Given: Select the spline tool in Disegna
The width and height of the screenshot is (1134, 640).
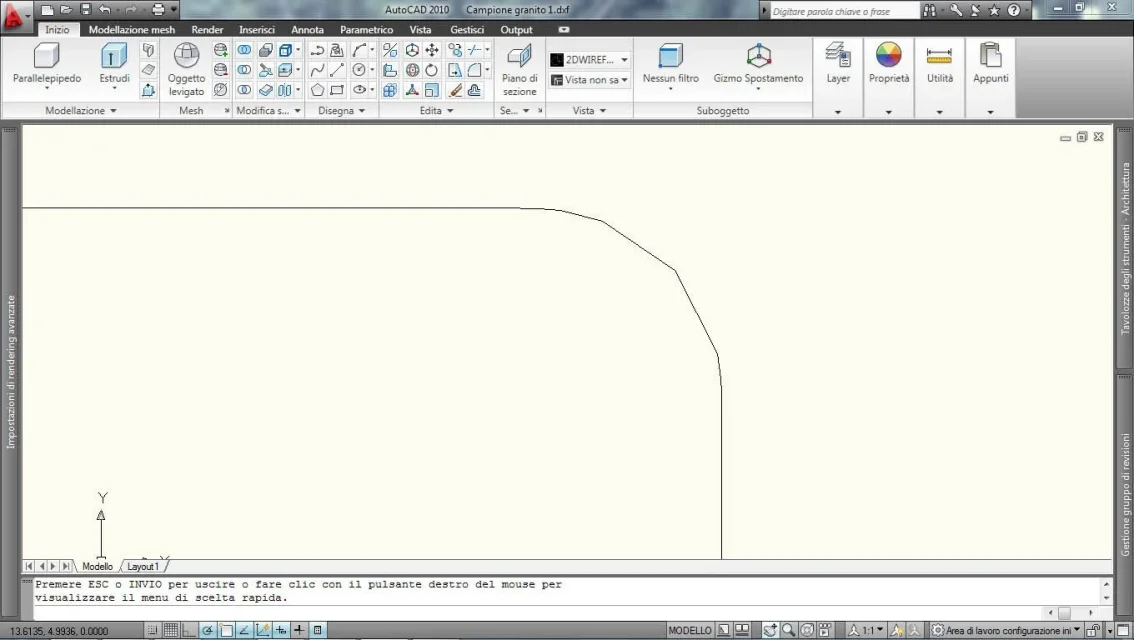Looking at the screenshot, I should click(317, 70).
